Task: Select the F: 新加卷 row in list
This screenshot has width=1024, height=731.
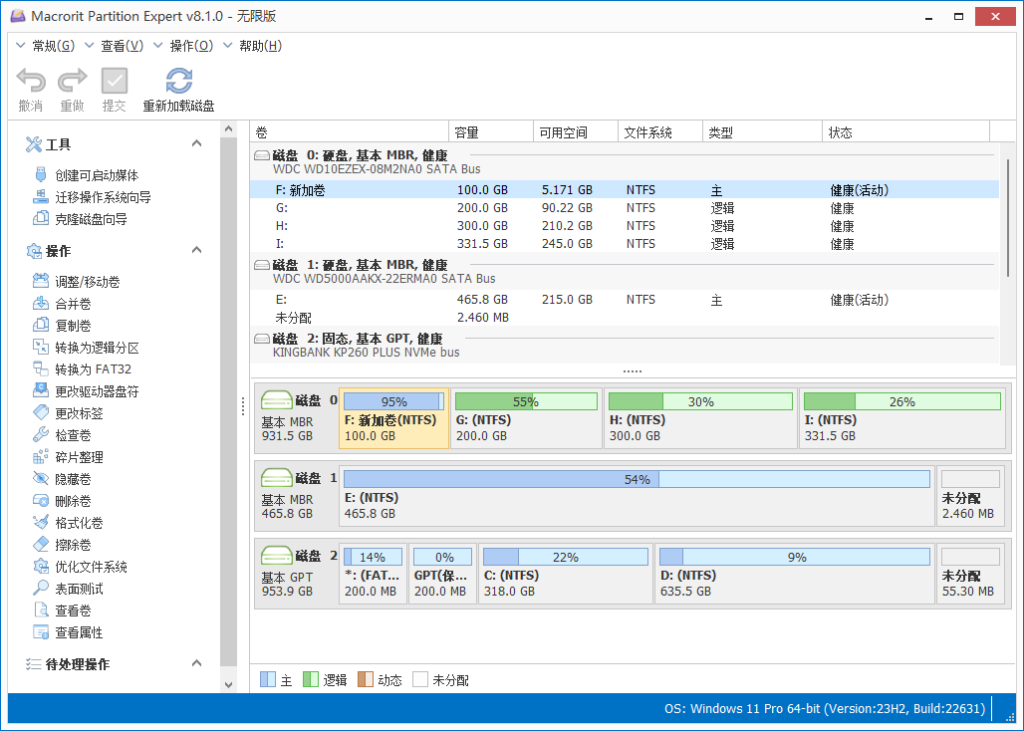Action: 624,190
